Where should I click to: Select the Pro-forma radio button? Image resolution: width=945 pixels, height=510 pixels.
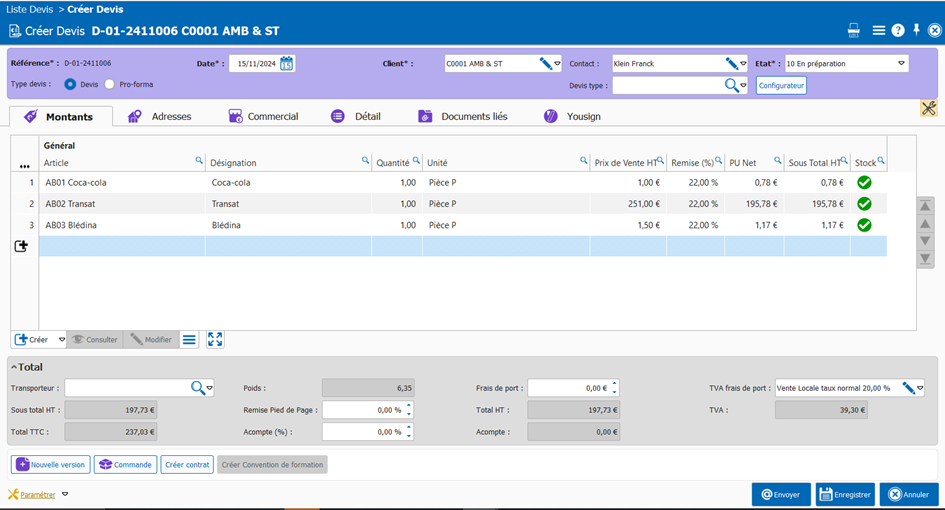tap(110, 85)
